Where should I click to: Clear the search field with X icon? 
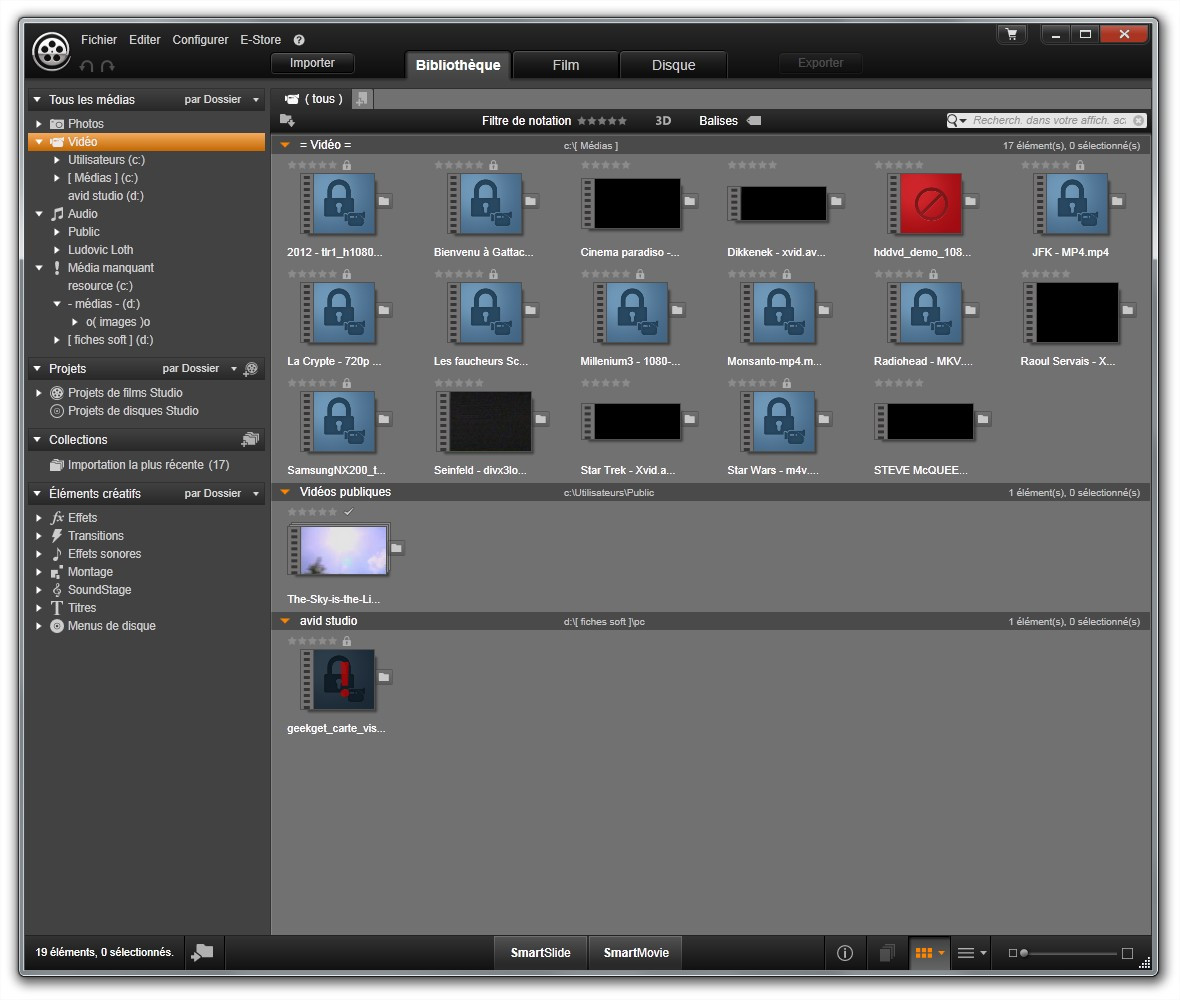coord(1139,120)
